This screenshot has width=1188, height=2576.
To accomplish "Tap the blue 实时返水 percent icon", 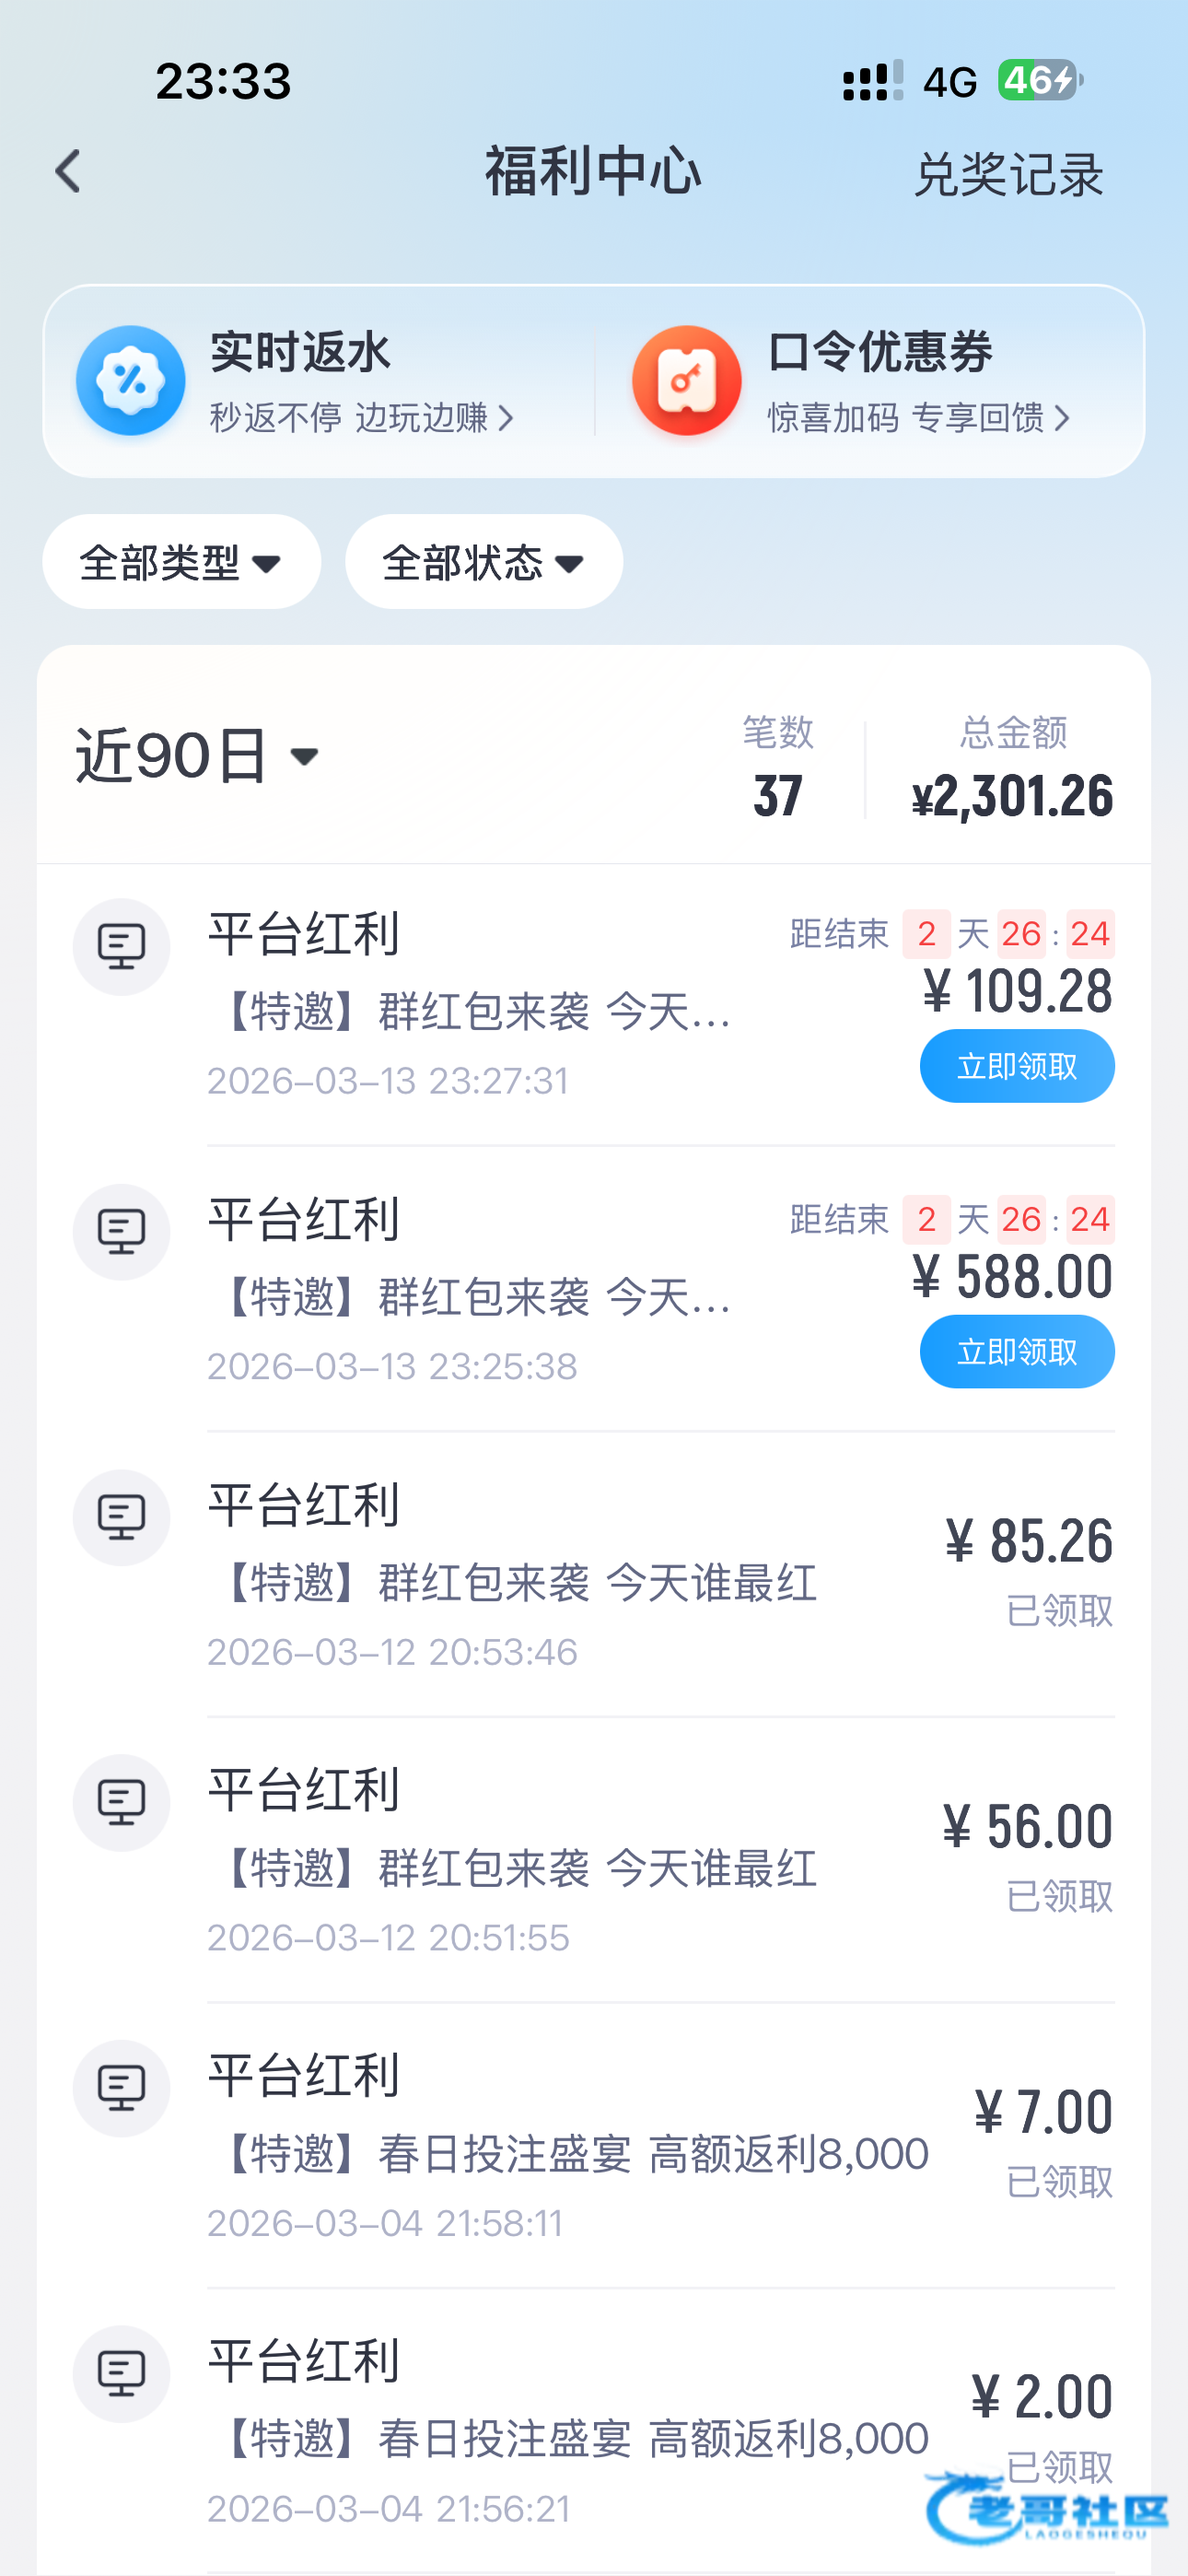I will (130, 381).
